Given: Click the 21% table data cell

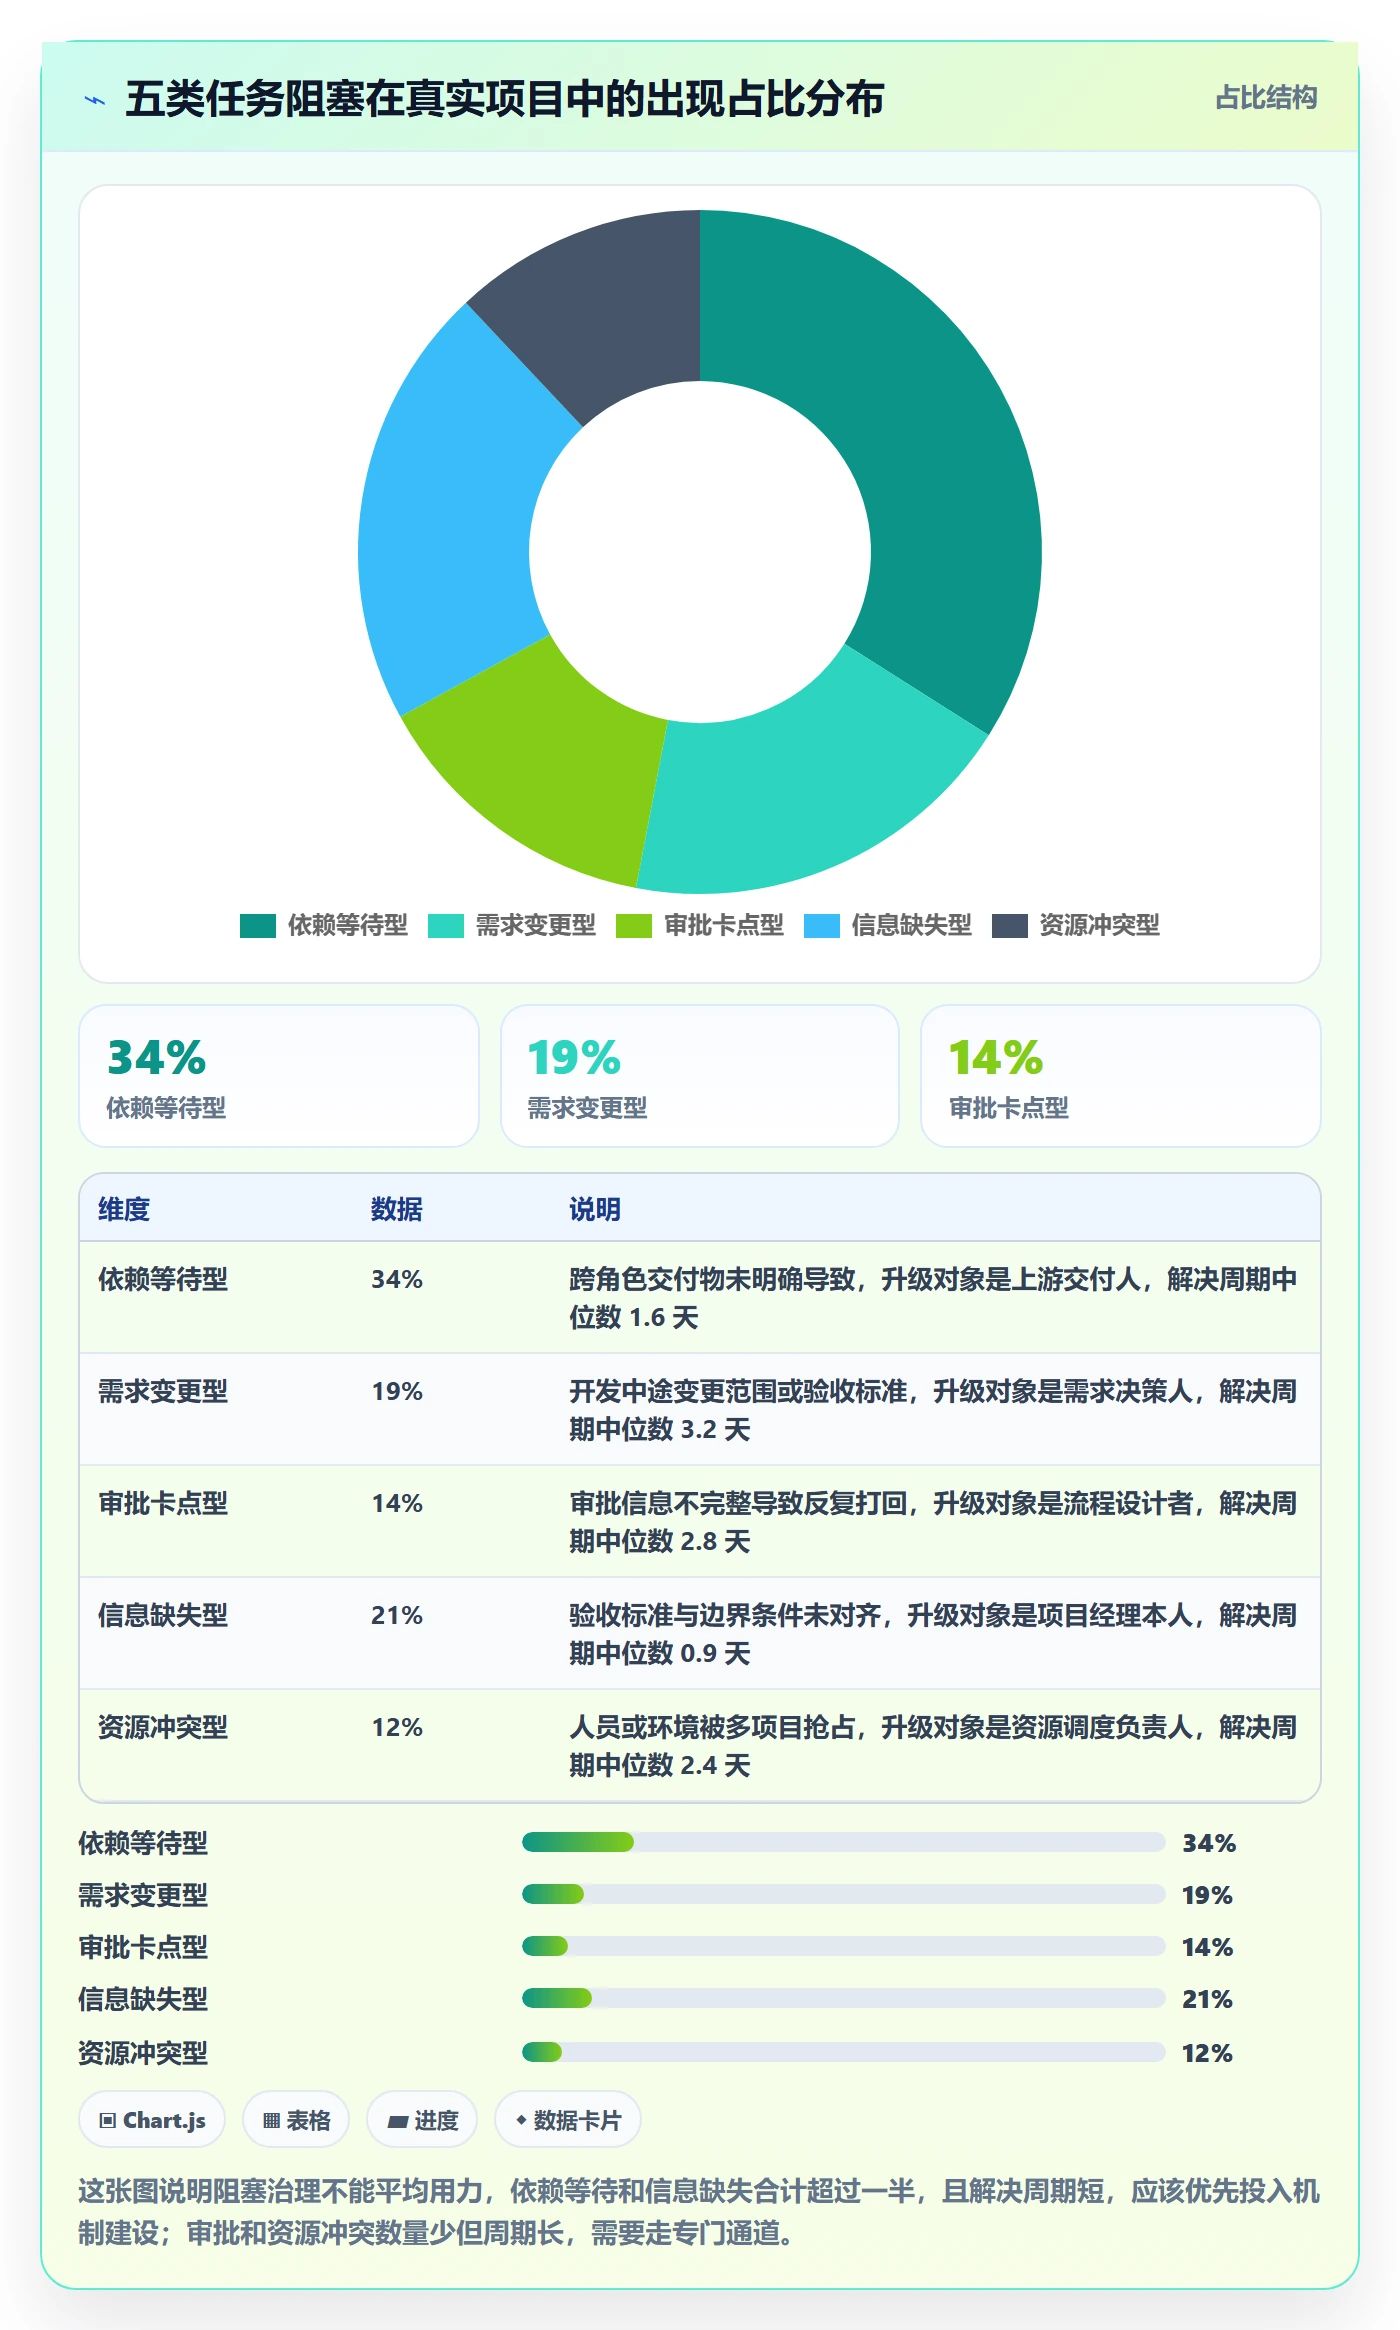Looking at the screenshot, I should (x=397, y=1615).
